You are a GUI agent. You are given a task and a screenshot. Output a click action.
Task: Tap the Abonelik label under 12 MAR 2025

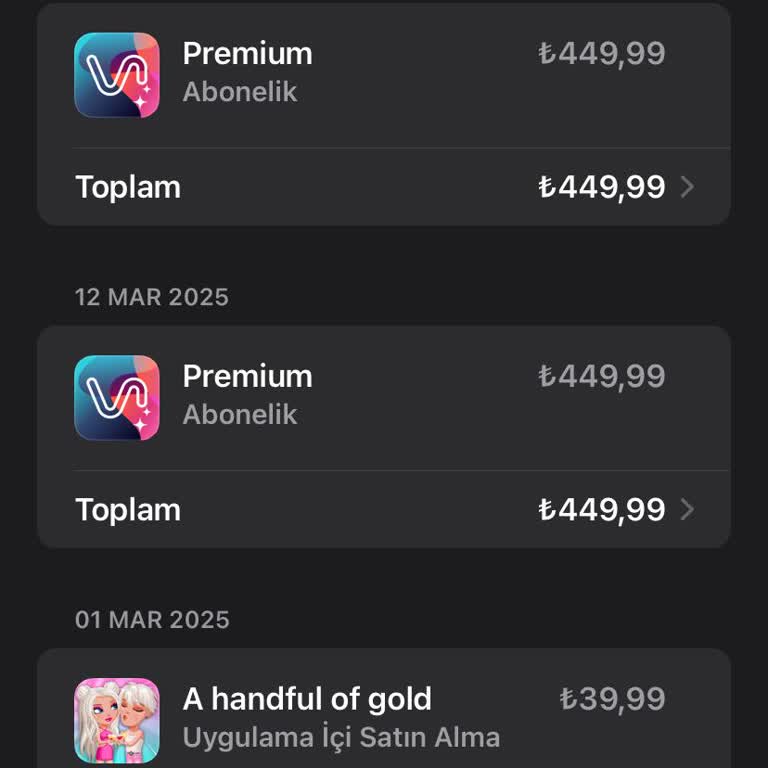240,415
